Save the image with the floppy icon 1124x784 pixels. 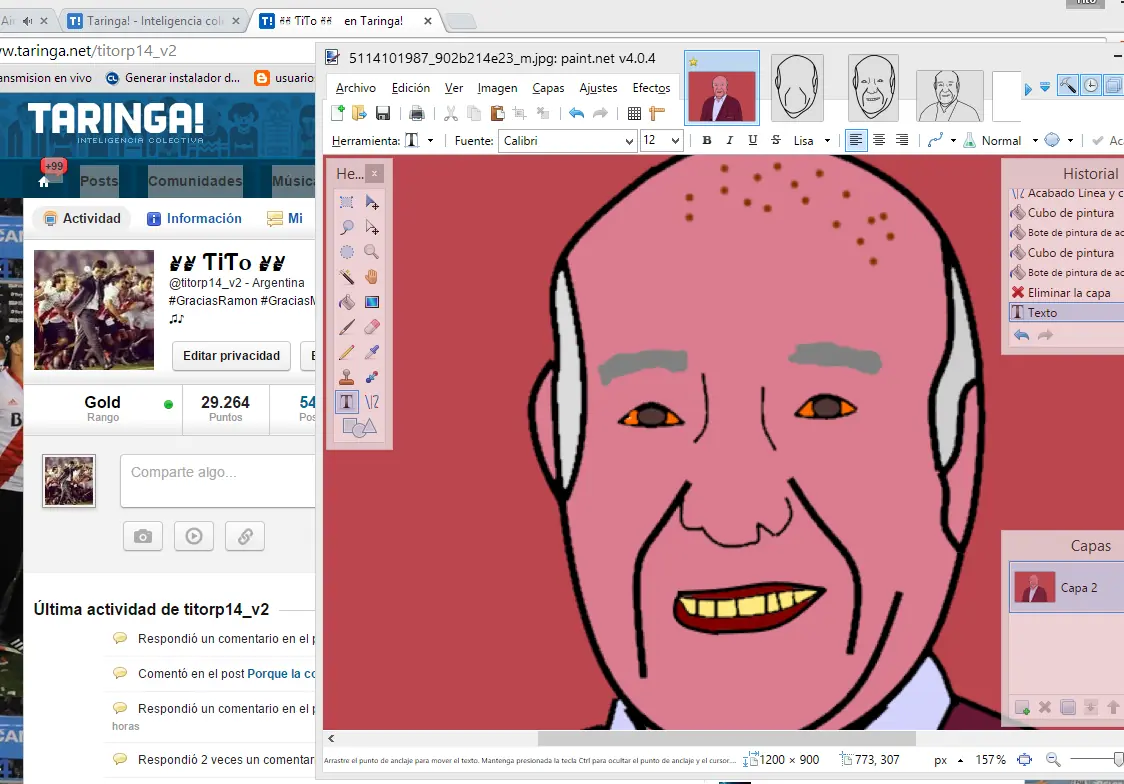tap(383, 113)
